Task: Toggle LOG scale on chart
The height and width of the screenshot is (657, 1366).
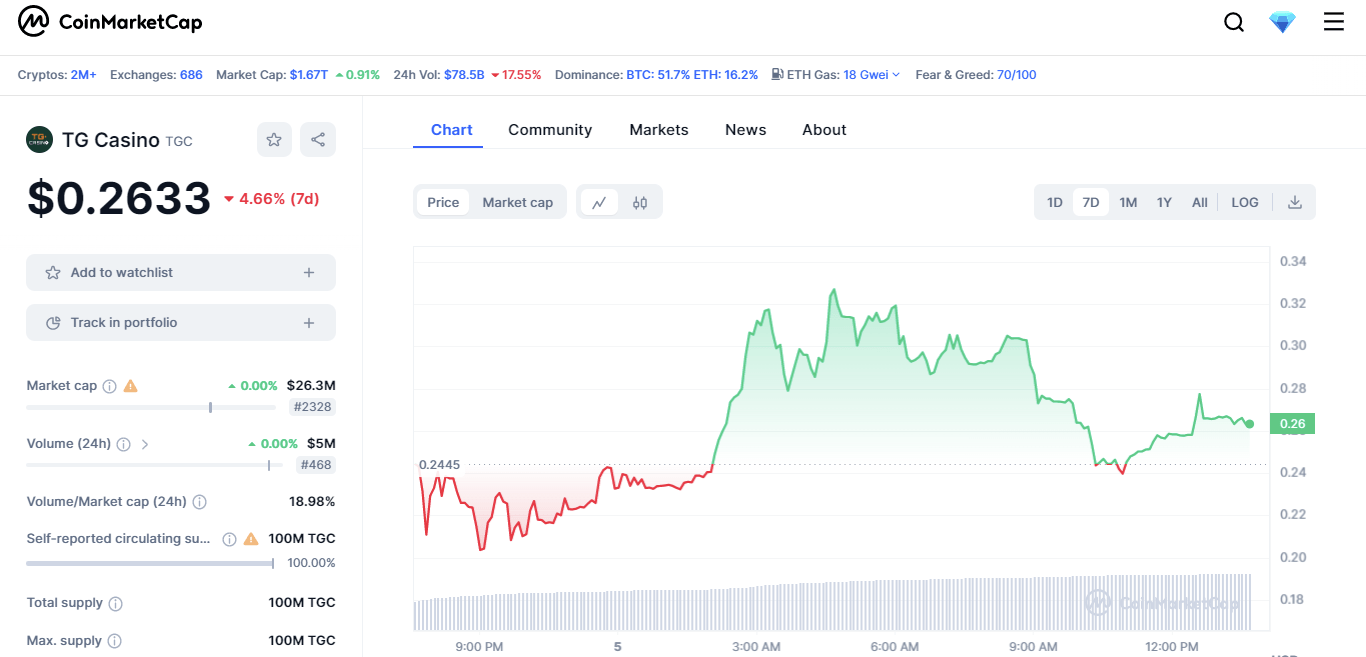Action: (1245, 202)
